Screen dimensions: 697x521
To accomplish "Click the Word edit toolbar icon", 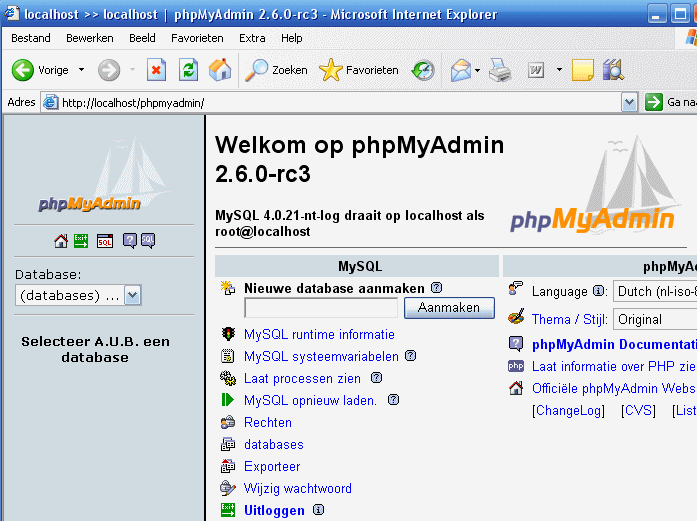I will click(x=536, y=70).
